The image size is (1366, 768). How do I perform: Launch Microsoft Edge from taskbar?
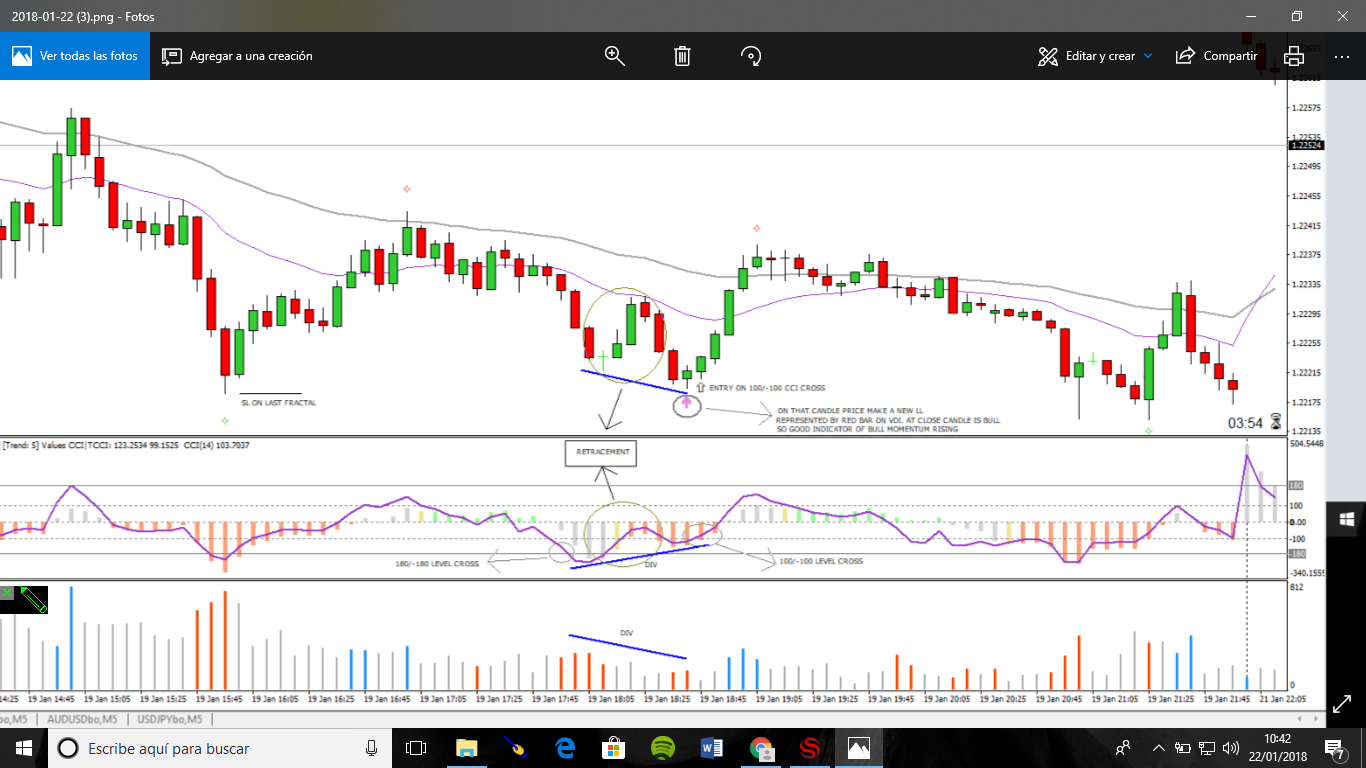(565, 747)
